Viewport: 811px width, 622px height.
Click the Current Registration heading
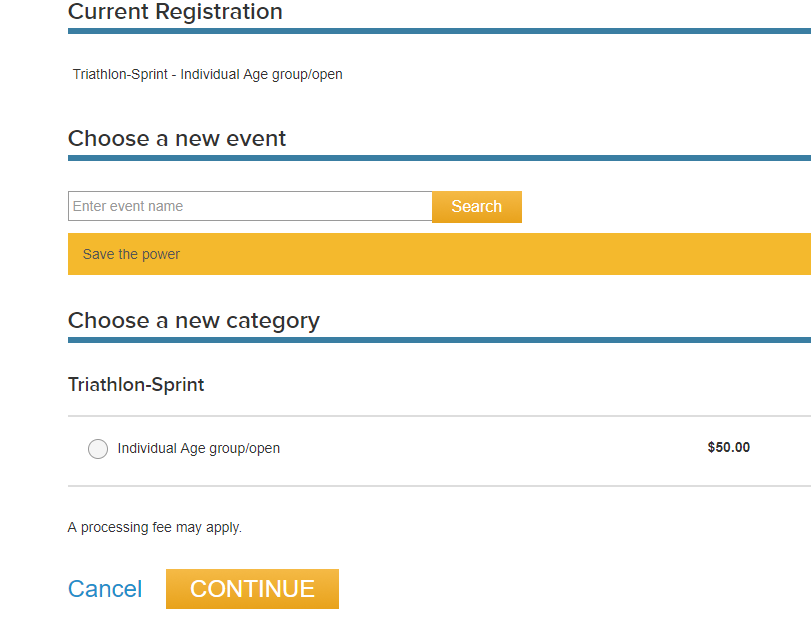(x=175, y=11)
